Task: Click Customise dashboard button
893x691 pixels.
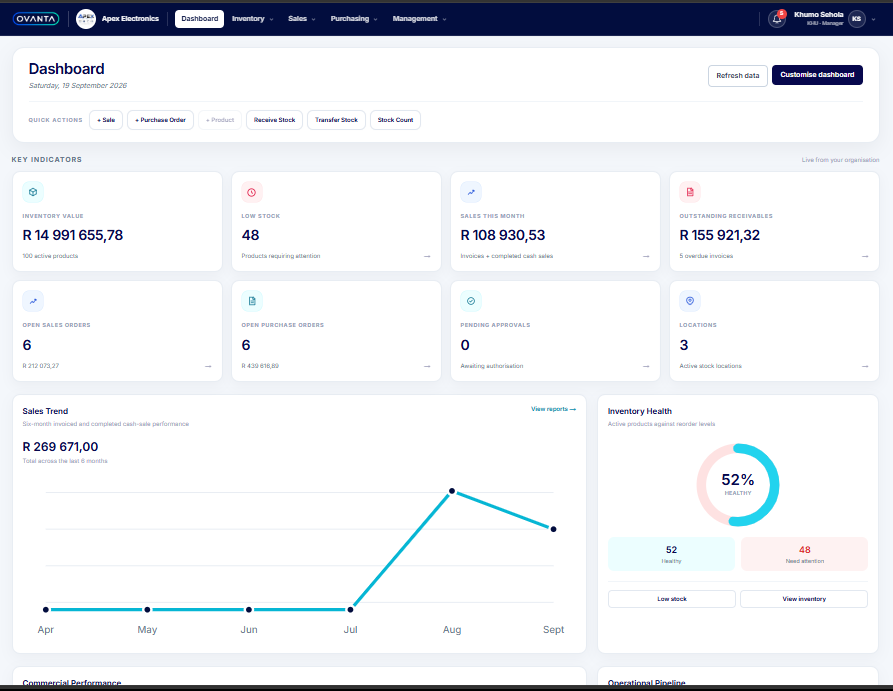Action: pos(817,75)
